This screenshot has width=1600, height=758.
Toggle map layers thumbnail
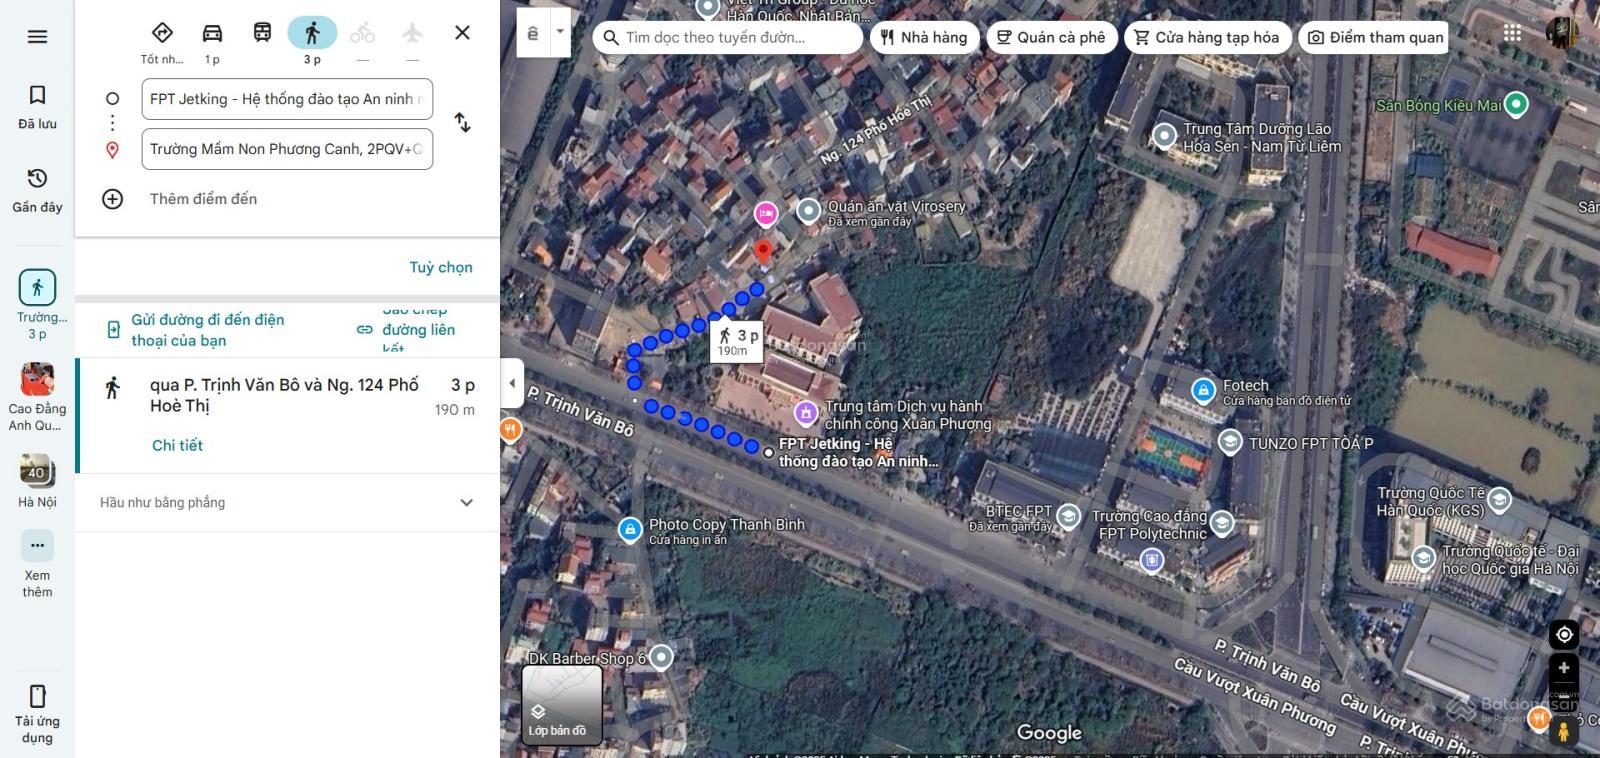tap(561, 705)
